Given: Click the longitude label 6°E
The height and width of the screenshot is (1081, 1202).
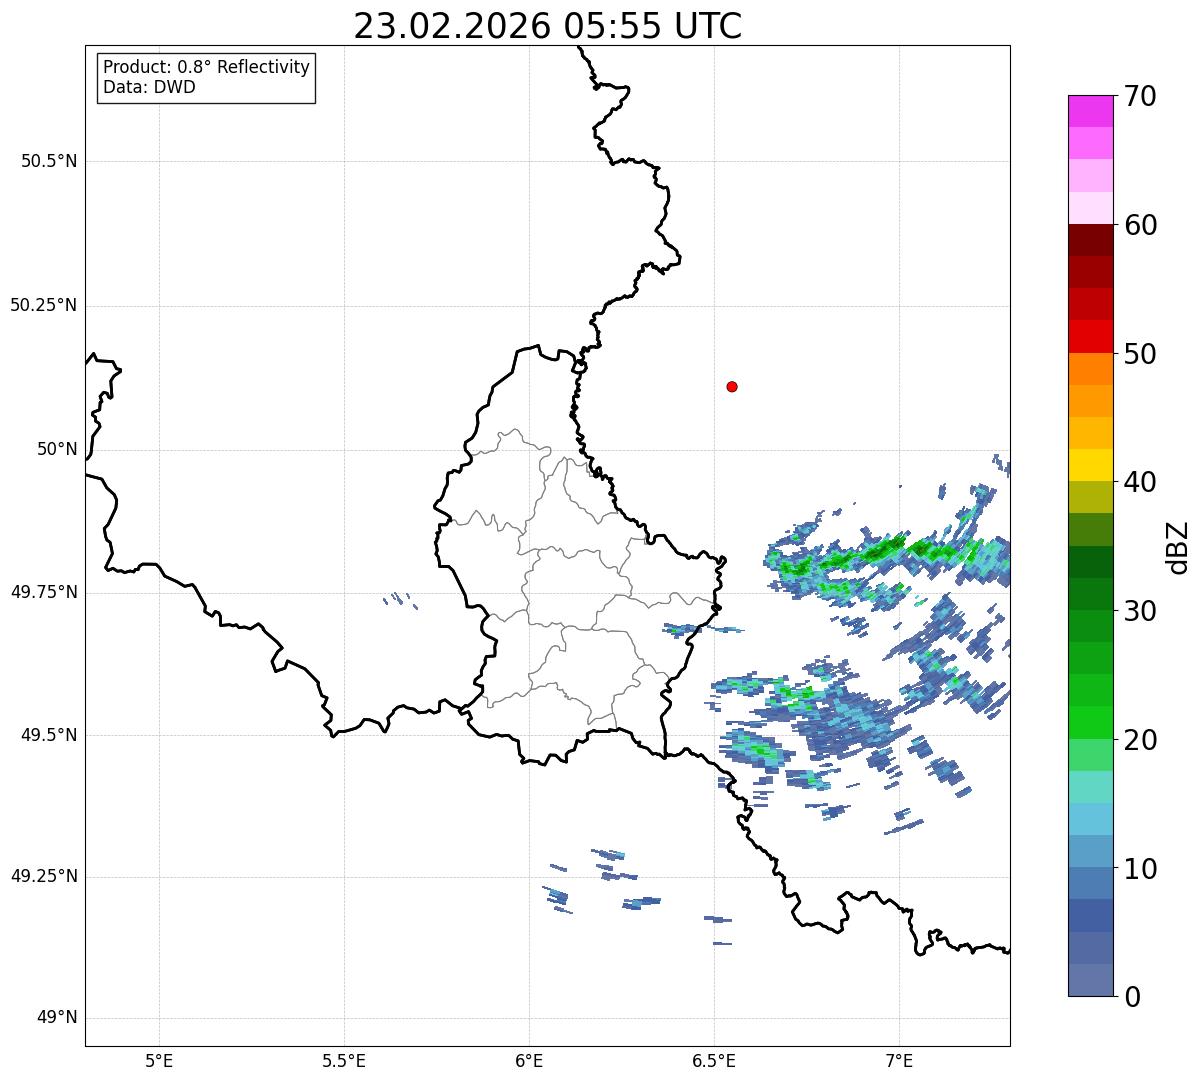Looking at the screenshot, I should 529,1060.
